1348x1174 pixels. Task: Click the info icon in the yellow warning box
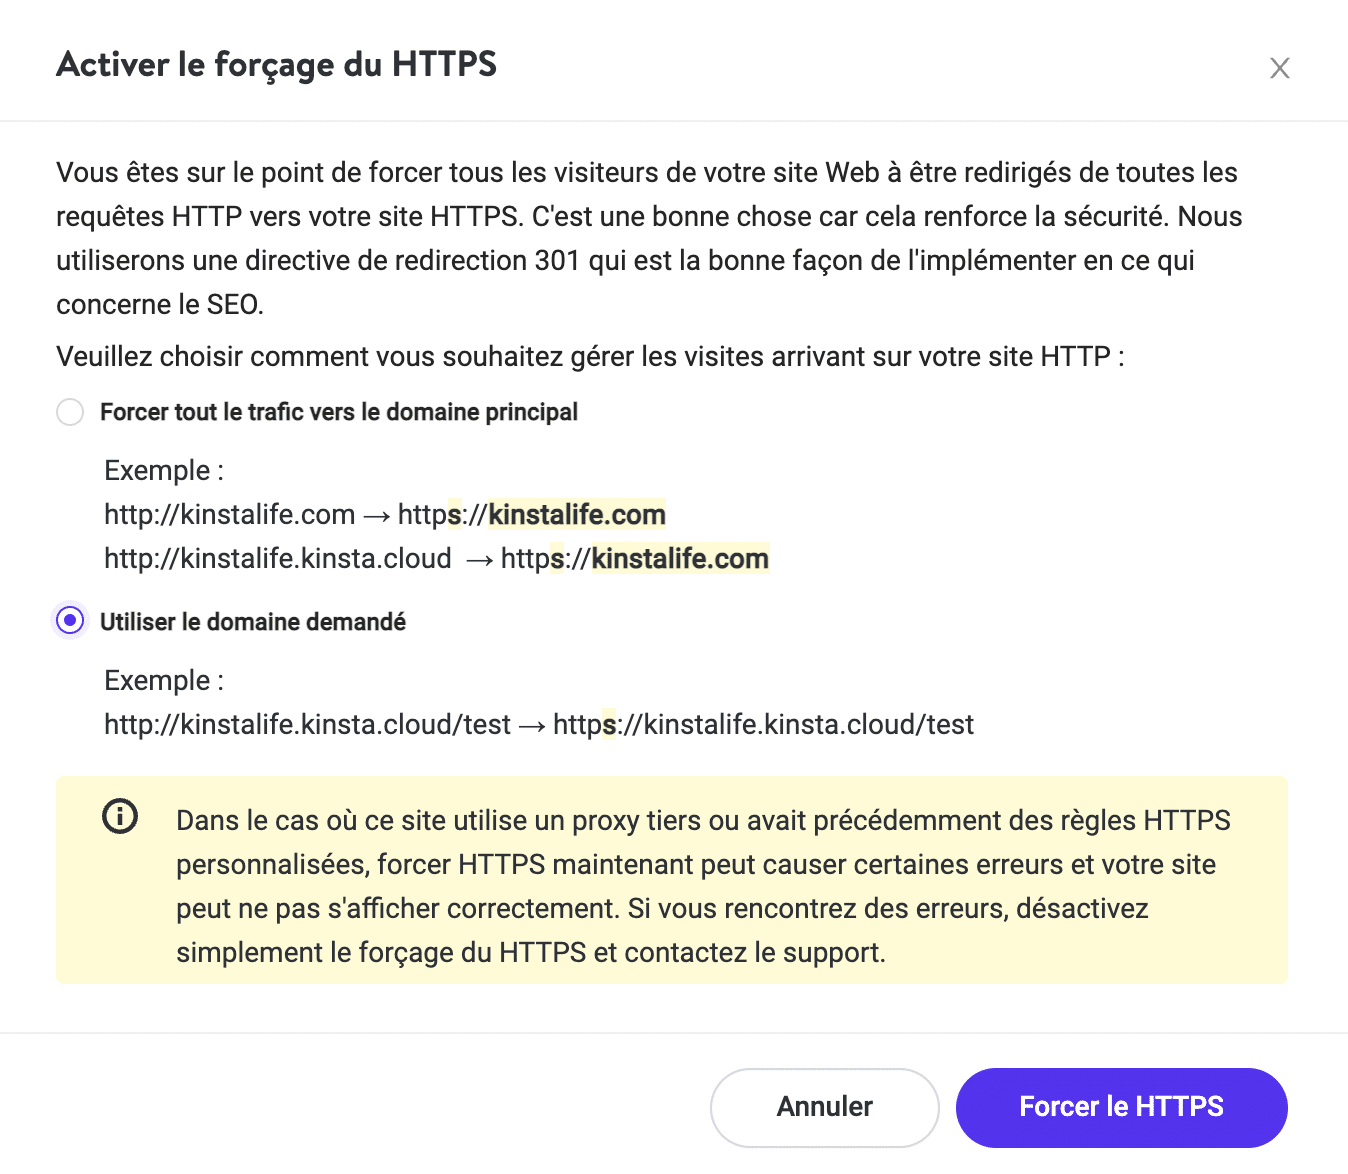pos(119,816)
